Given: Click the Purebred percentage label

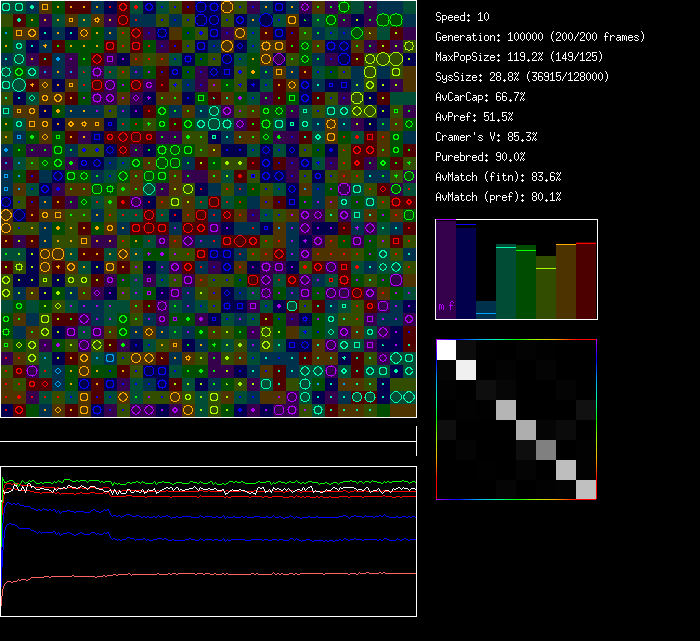Looking at the screenshot, I should [480, 157].
